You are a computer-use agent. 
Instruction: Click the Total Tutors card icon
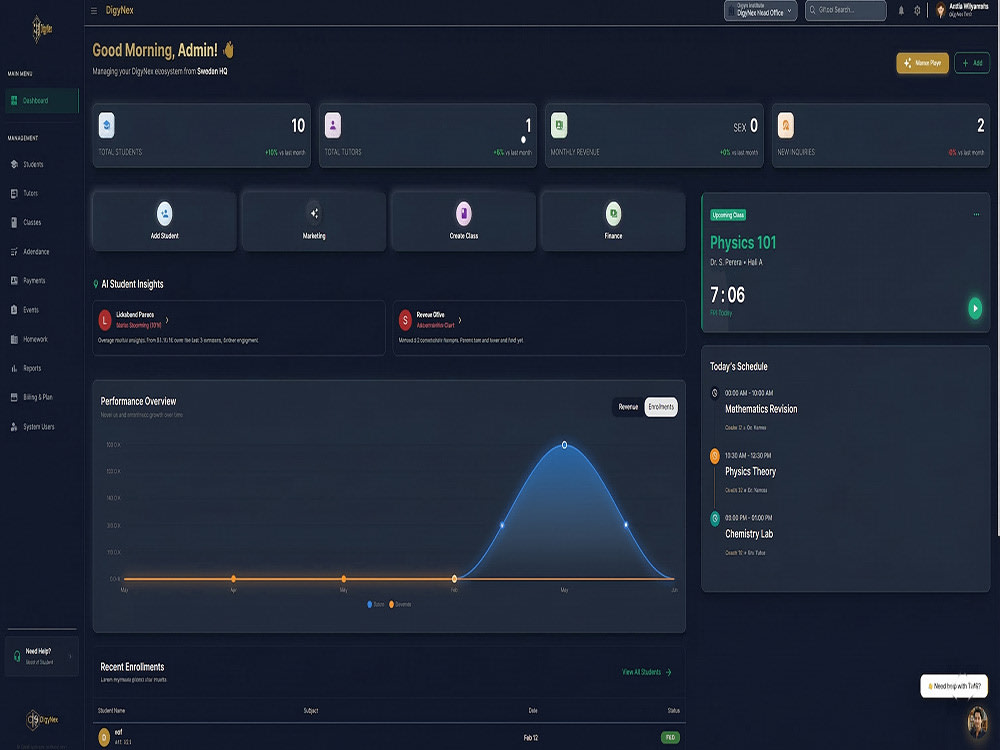point(333,125)
